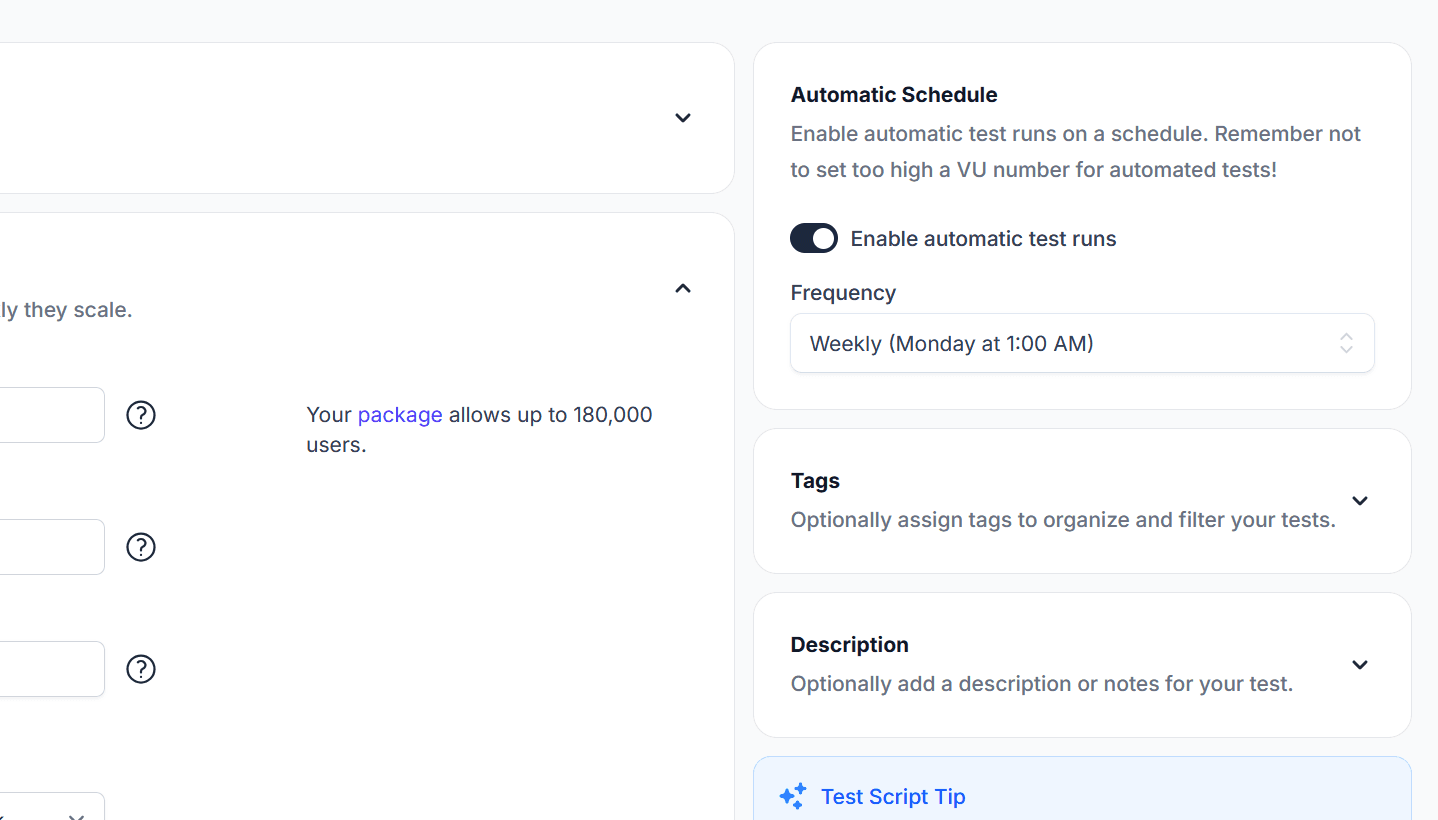Click the up/down arrows in the Frequency field

(1346, 343)
